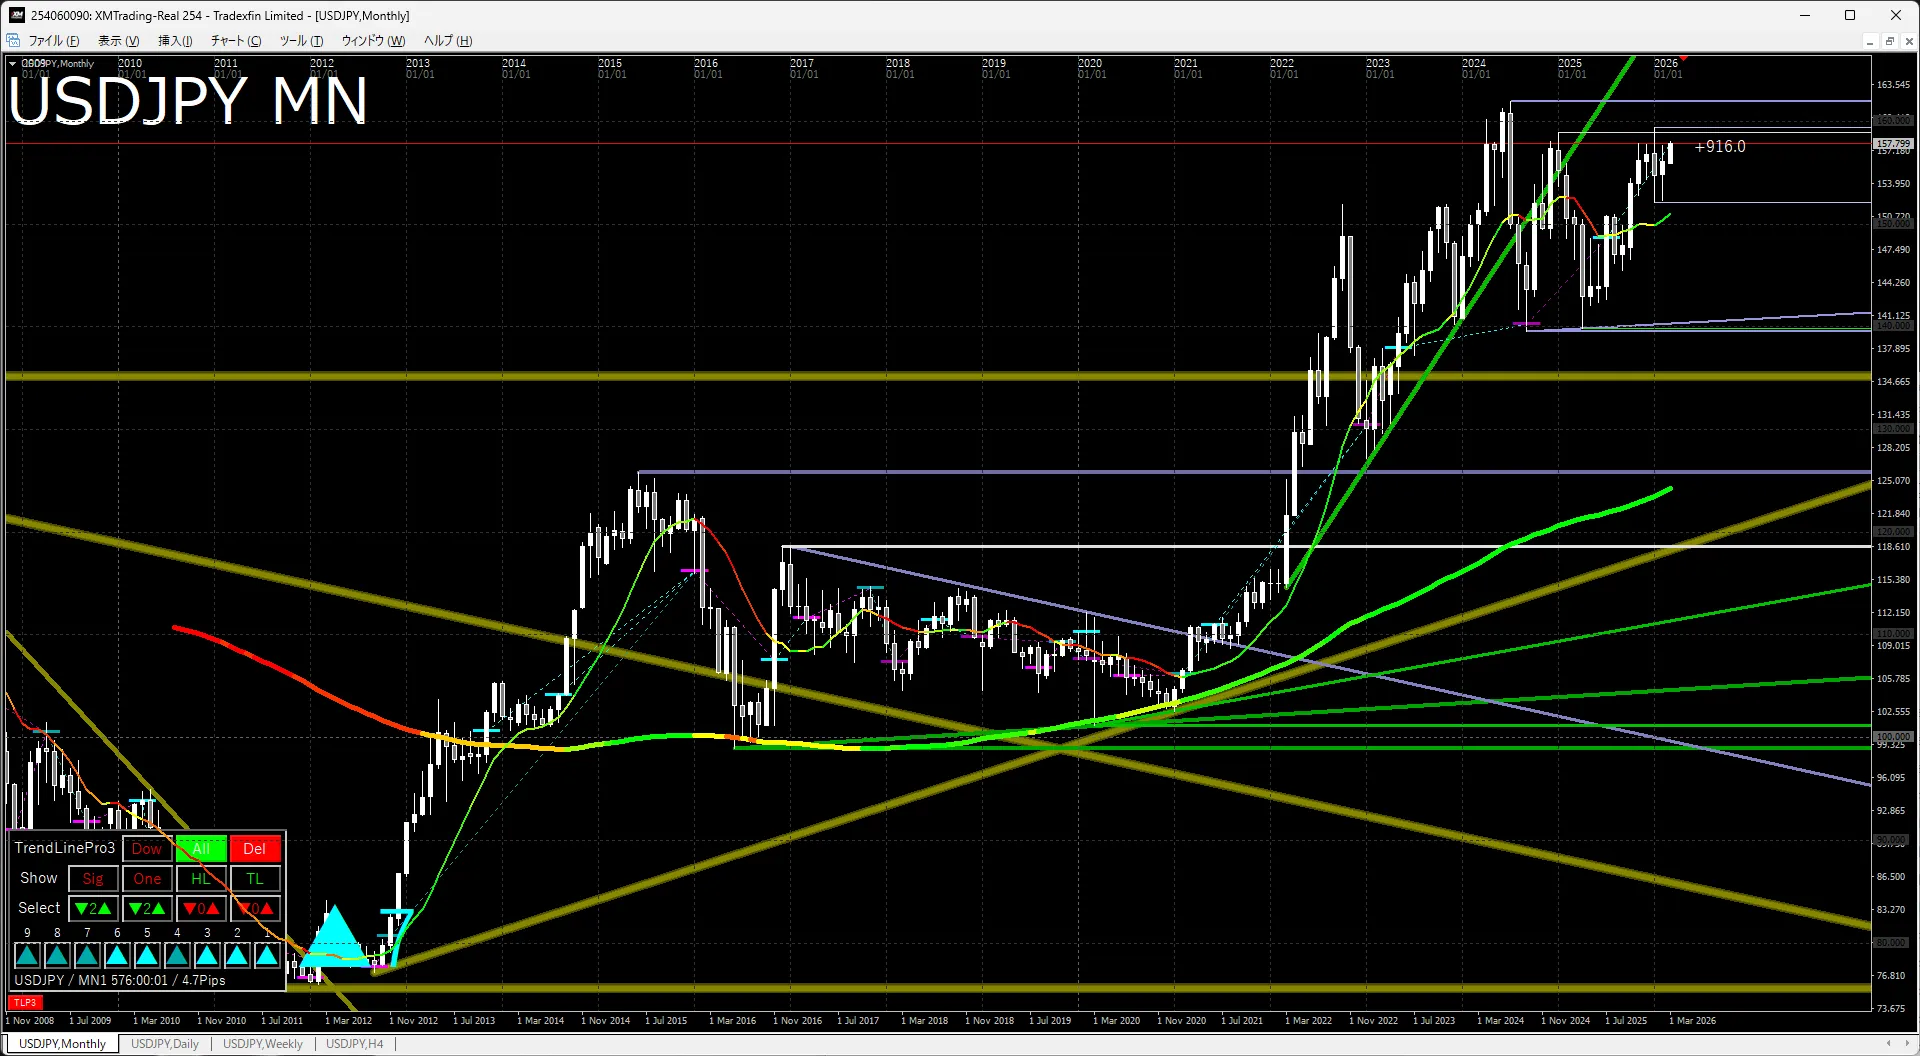Switch to the USDJPY,Weekly chart tab
The width and height of the screenshot is (1920, 1056).
point(263,1044)
